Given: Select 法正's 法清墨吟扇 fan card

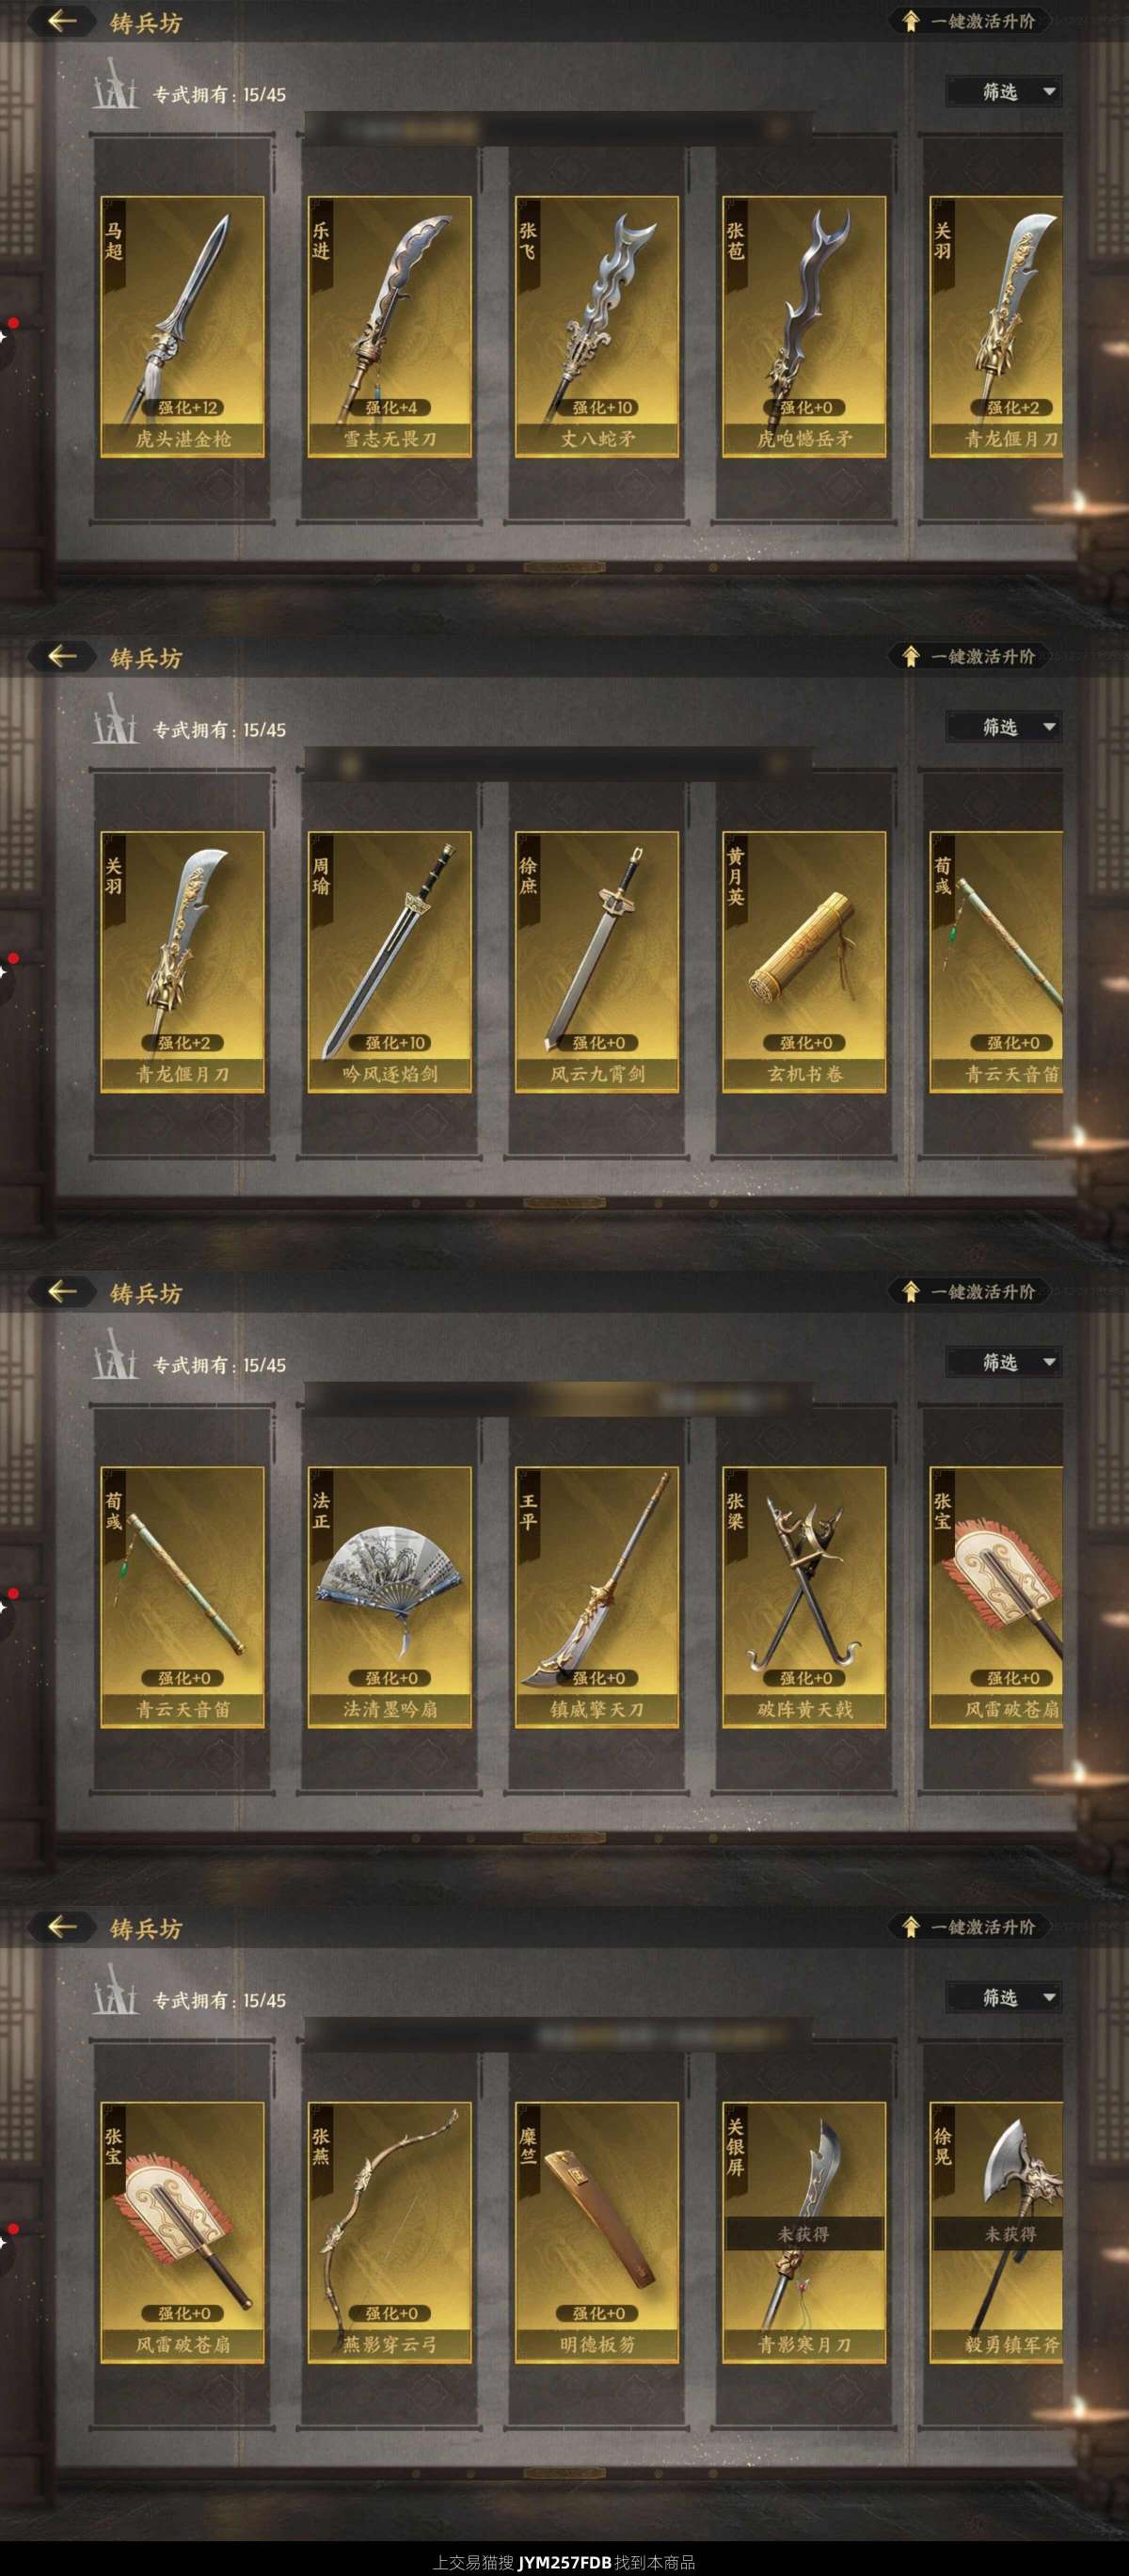Looking at the screenshot, I should click(390, 1597).
